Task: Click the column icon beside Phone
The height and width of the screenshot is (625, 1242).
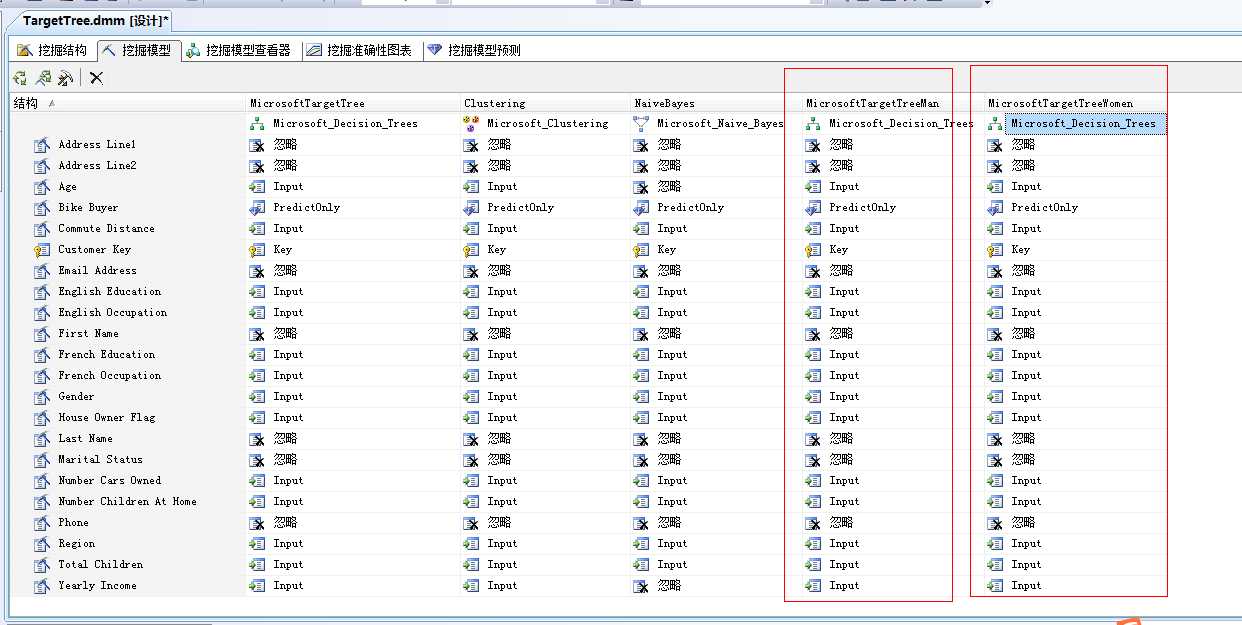Action: tap(41, 523)
